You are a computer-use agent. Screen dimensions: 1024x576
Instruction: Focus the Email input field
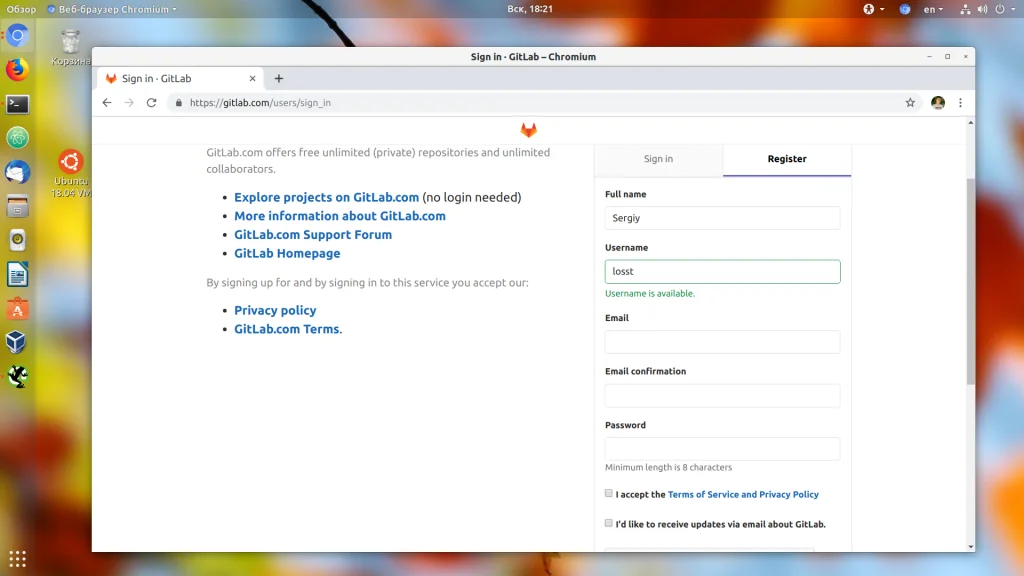coord(722,342)
